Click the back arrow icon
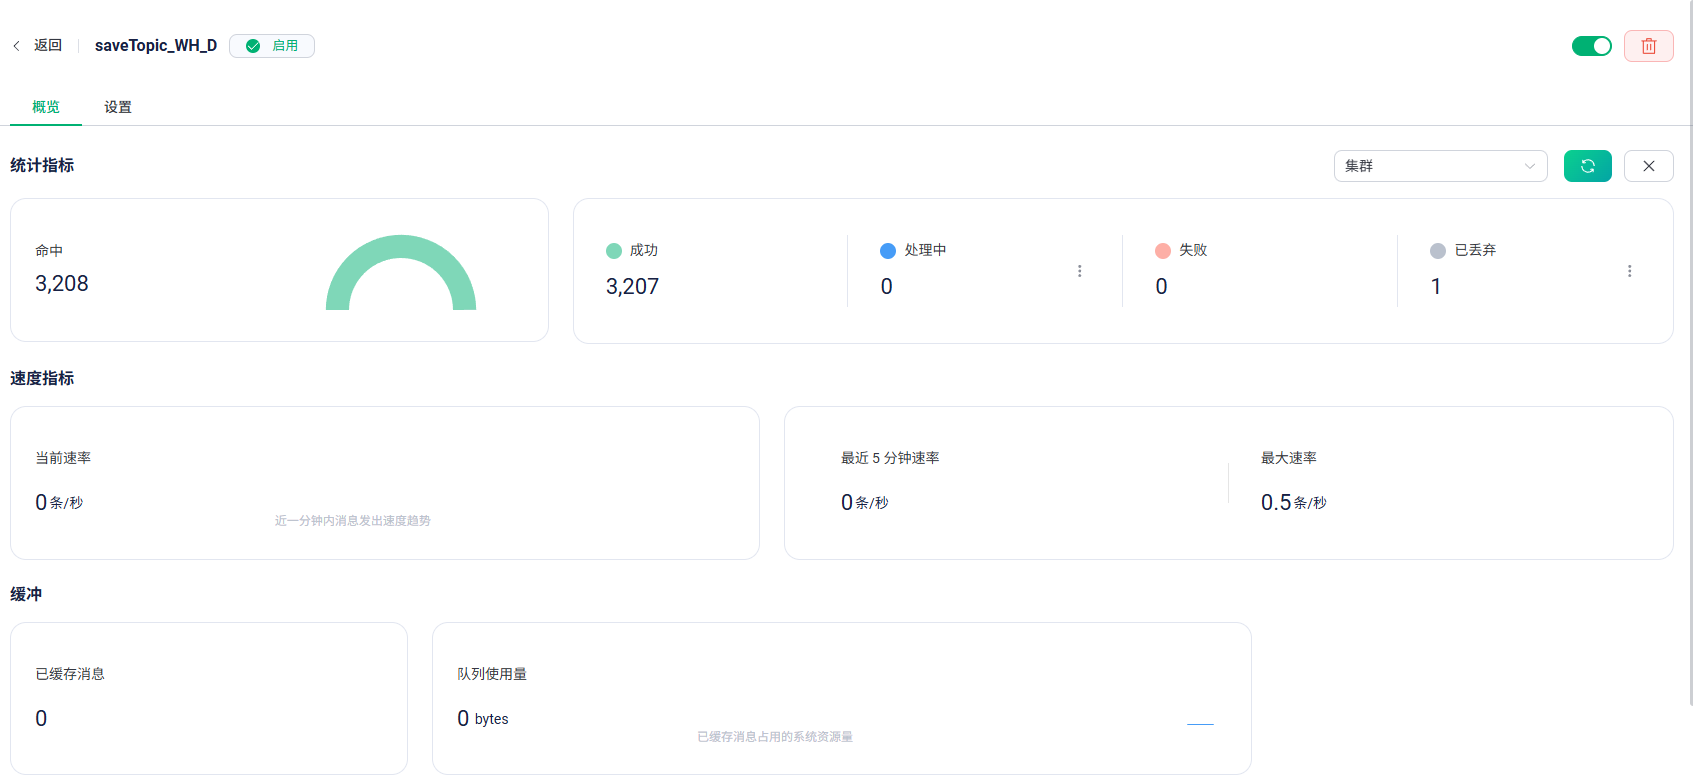The width and height of the screenshot is (1693, 775). [x=17, y=46]
